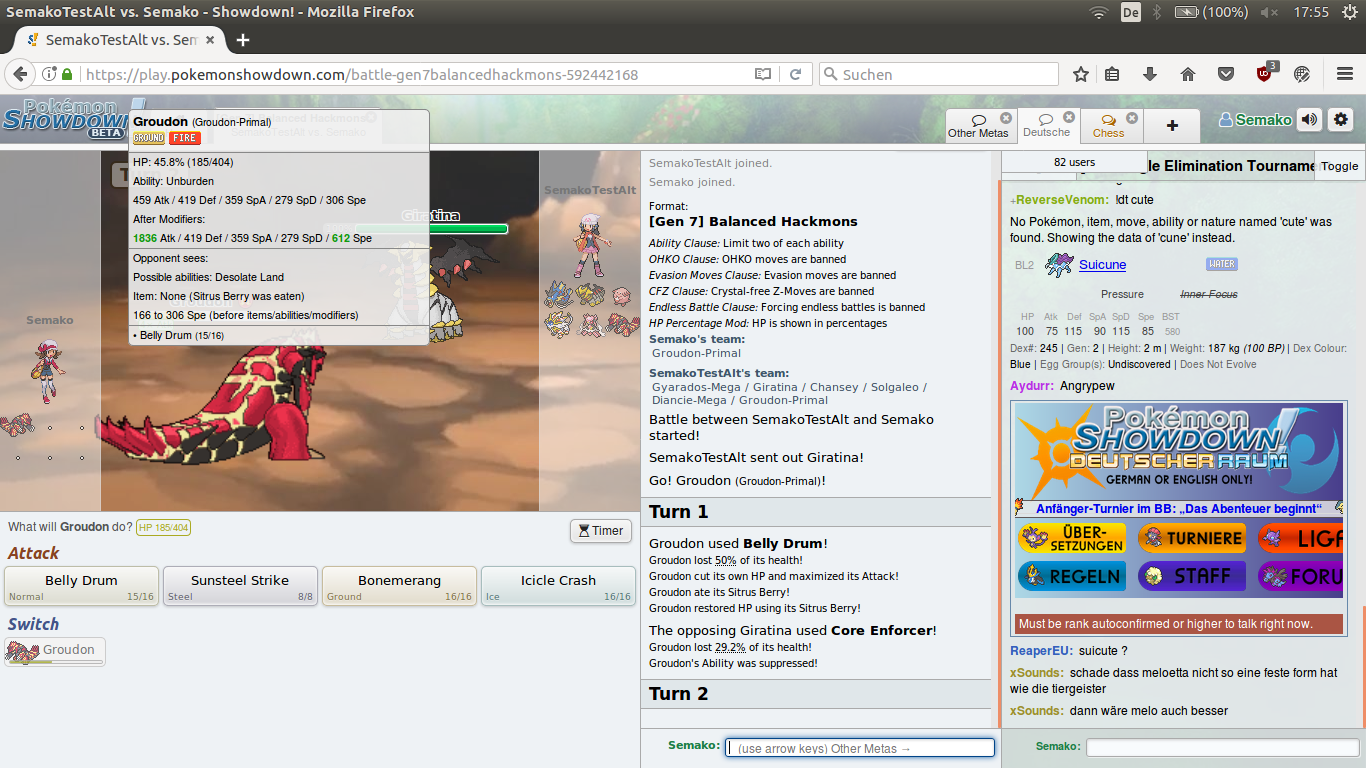Open the site info icon in the URL bar
The width and height of the screenshot is (1366, 768).
click(x=48, y=74)
